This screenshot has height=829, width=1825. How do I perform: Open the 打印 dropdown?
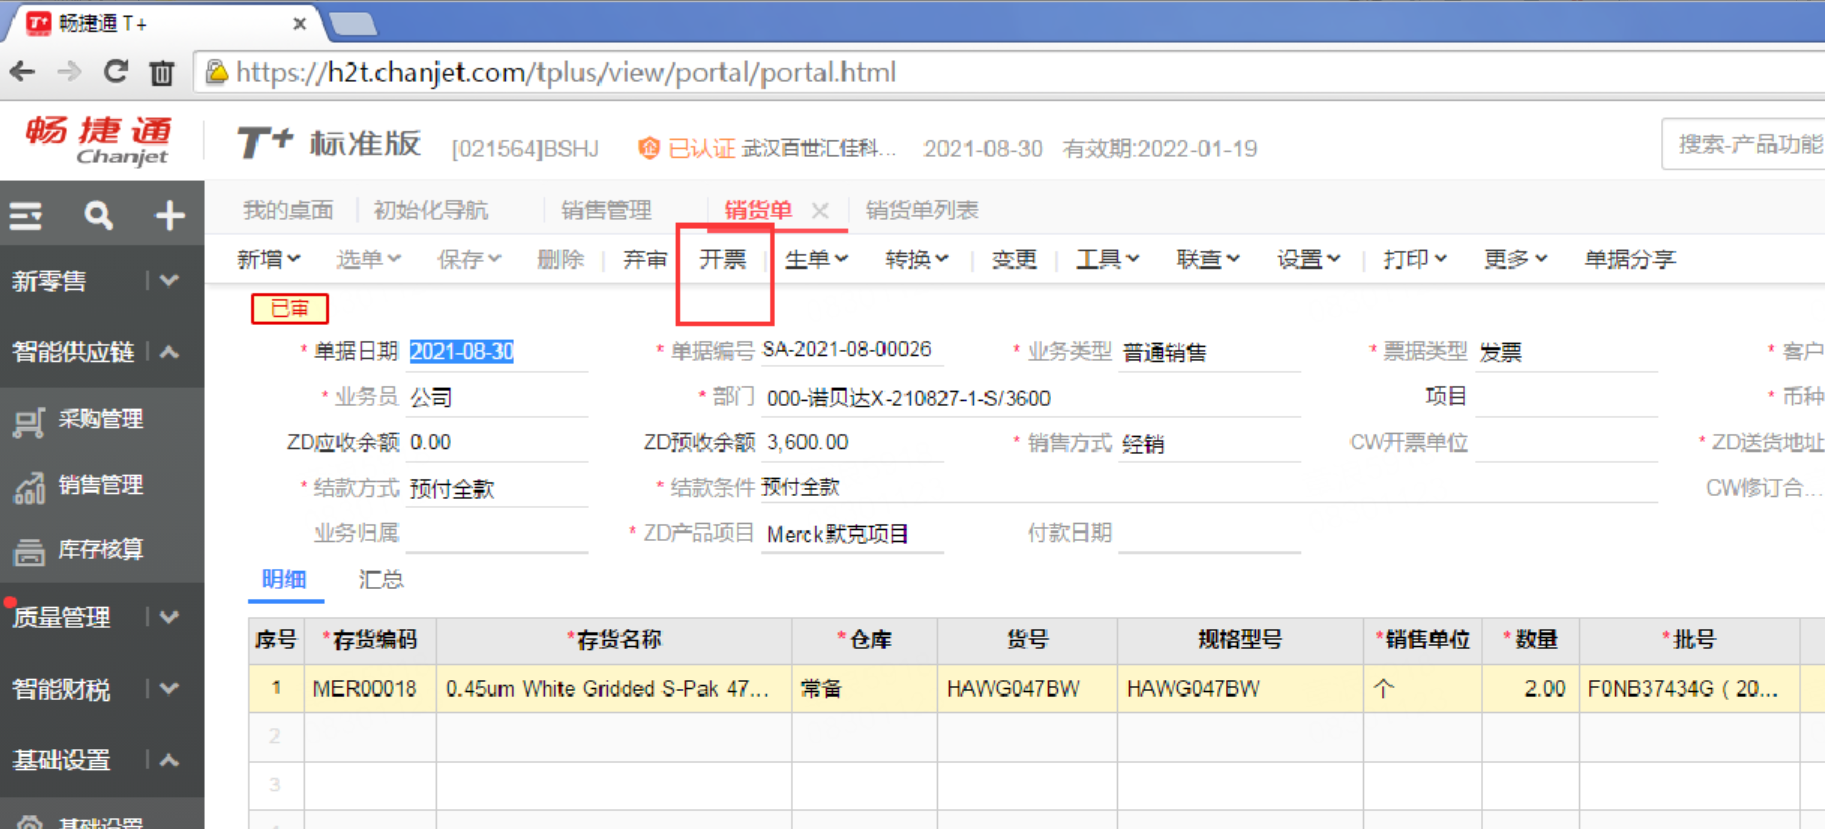tap(1415, 259)
